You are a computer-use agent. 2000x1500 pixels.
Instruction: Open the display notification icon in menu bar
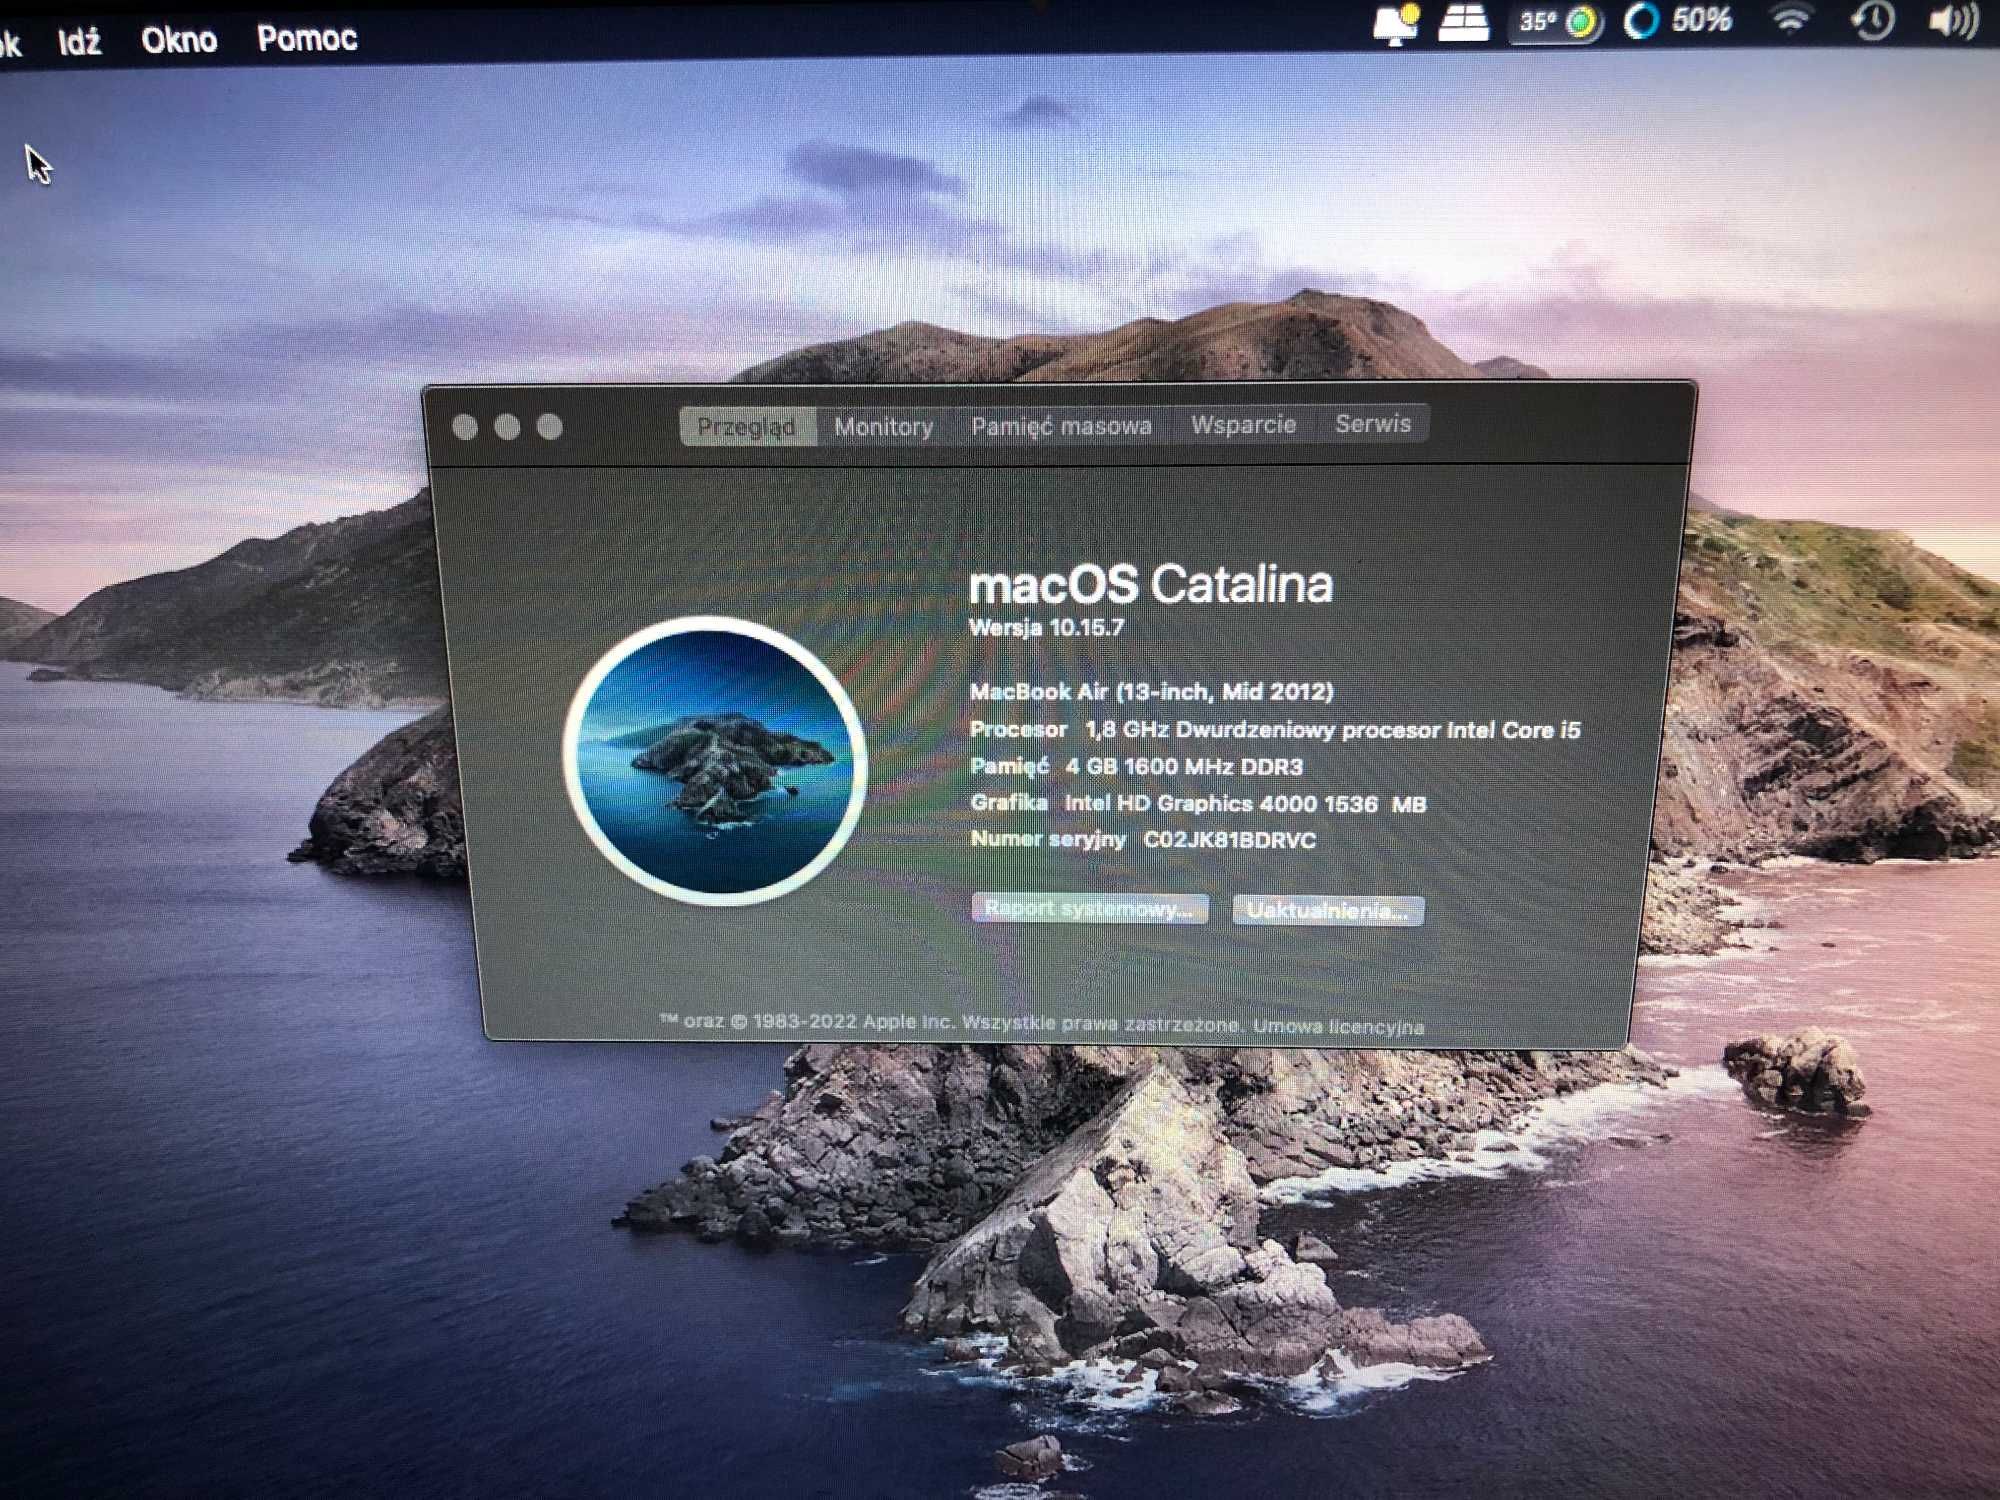(1396, 24)
